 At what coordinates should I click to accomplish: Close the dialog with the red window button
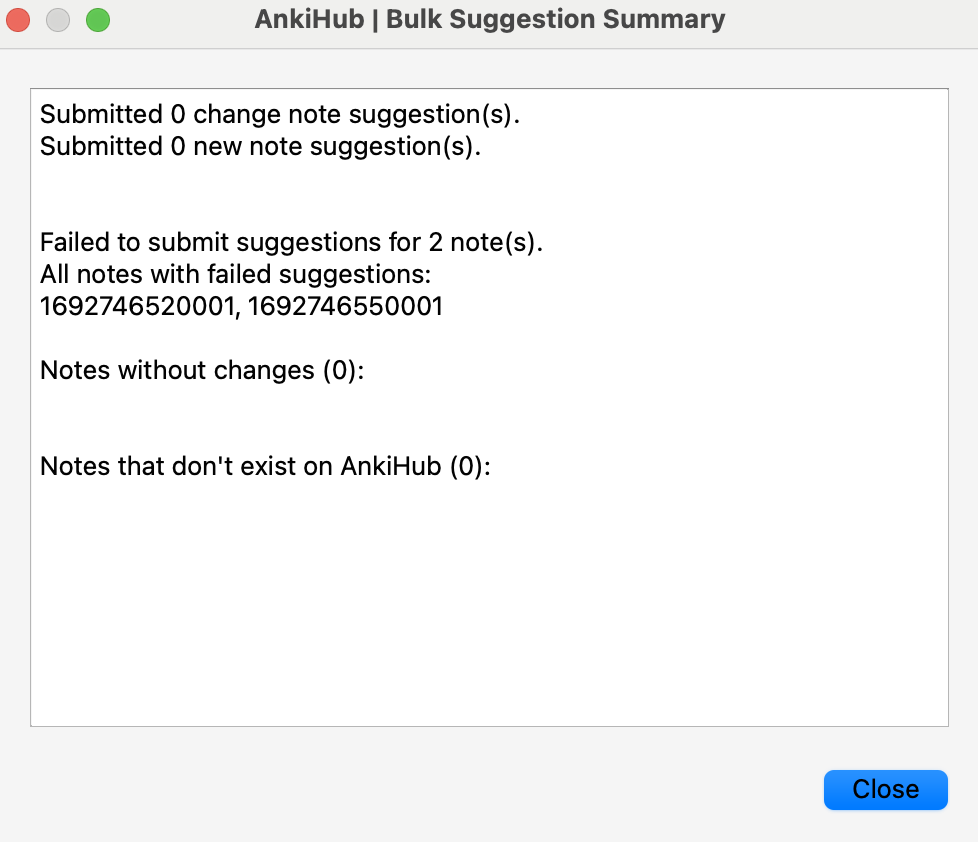point(18,20)
